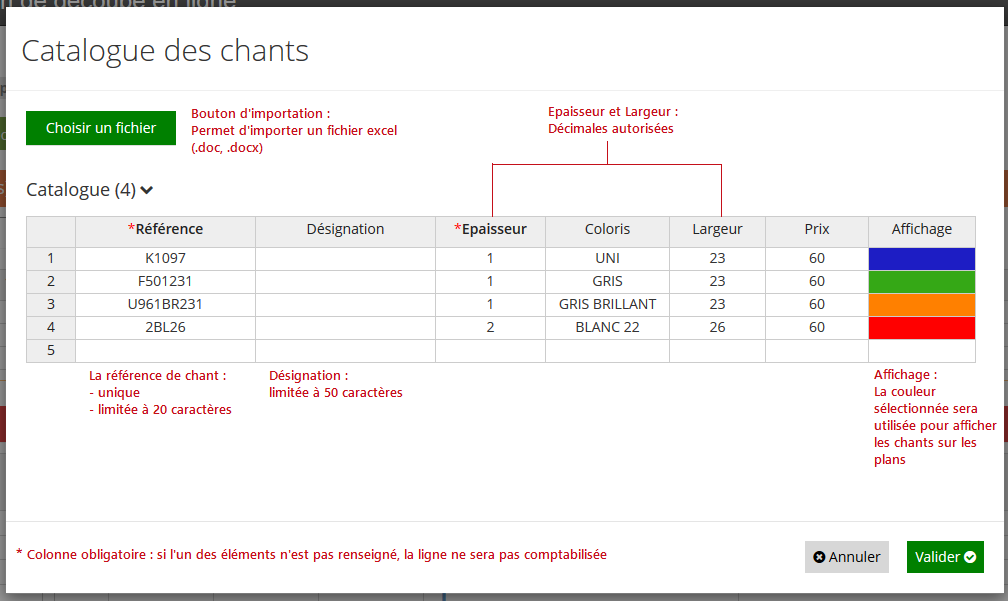Click the Prix value for K1097
The image size is (1008, 601).
[817, 258]
